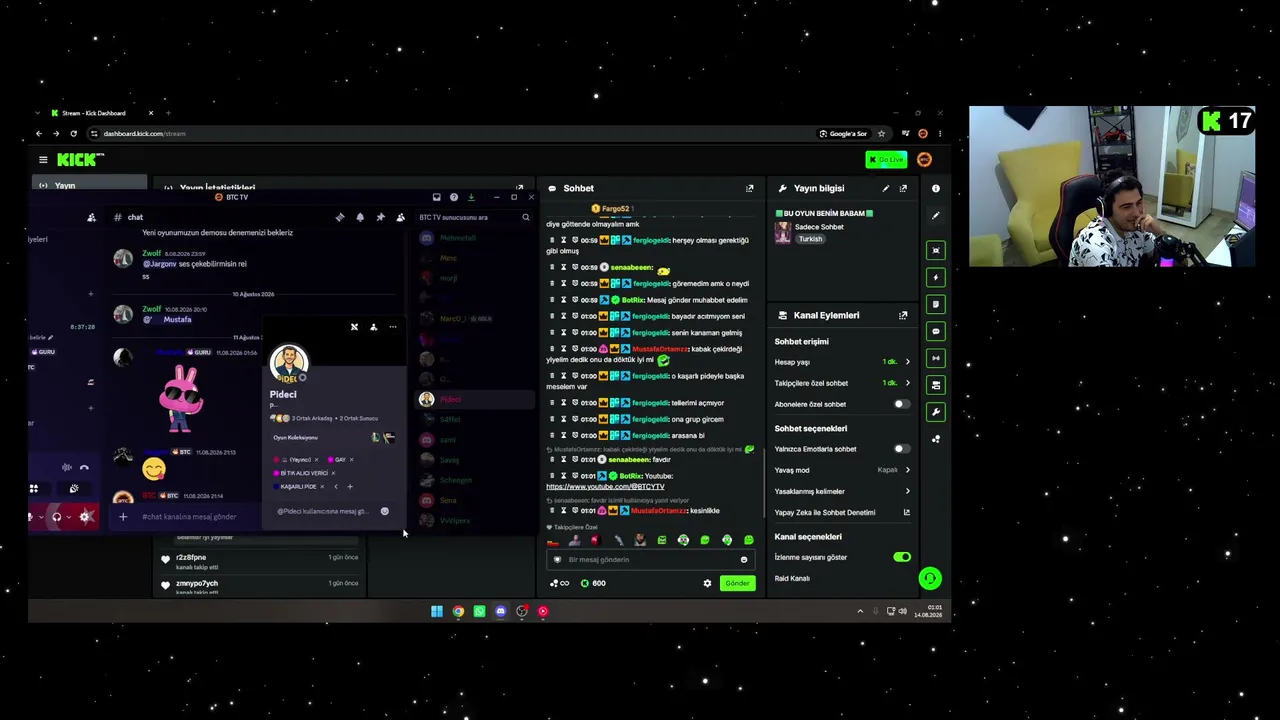
Task: Open the Windows Start menu
Action: [437, 611]
